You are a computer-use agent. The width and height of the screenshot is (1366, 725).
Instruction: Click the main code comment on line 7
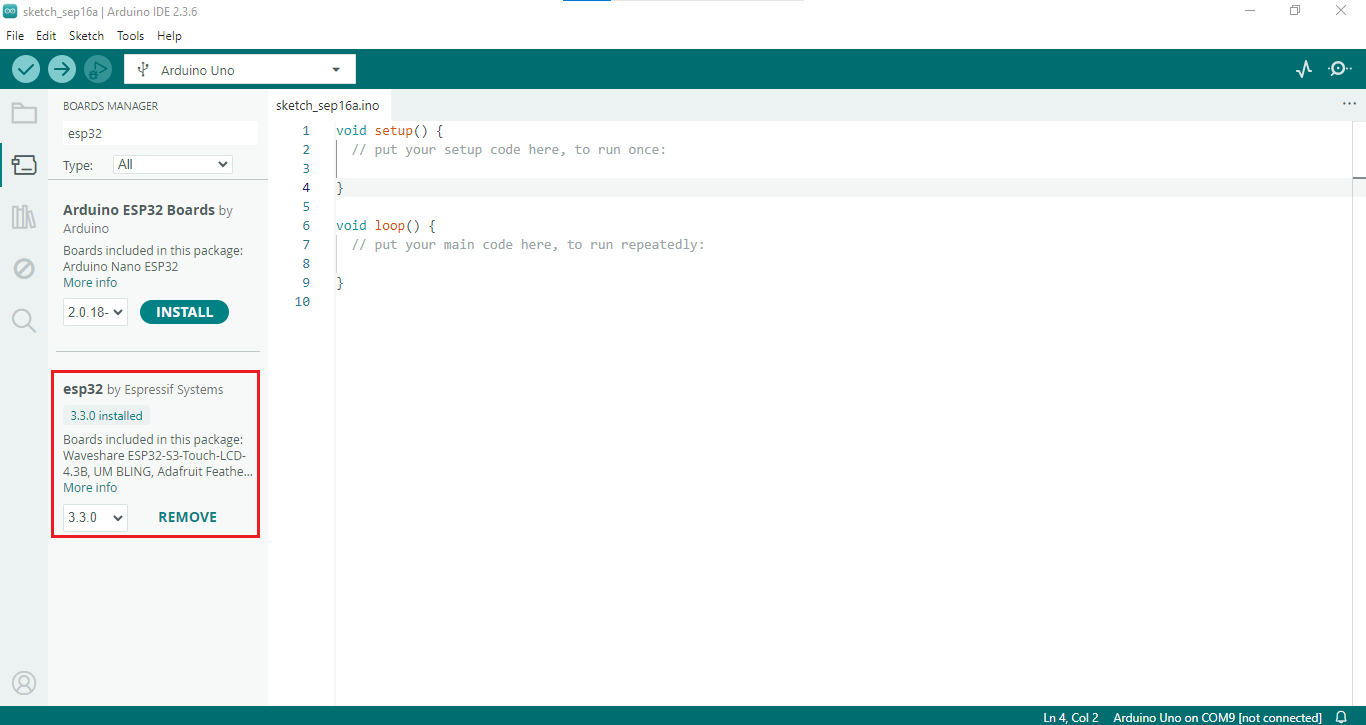click(x=528, y=245)
